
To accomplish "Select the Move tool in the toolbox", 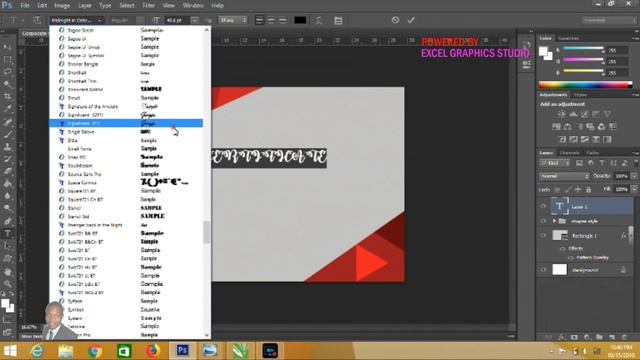I will [x=7, y=47].
